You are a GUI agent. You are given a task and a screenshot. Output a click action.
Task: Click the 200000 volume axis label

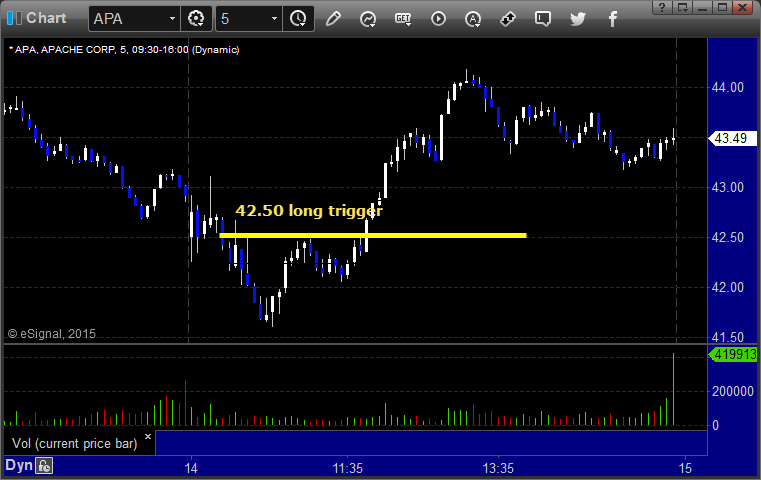point(732,391)
